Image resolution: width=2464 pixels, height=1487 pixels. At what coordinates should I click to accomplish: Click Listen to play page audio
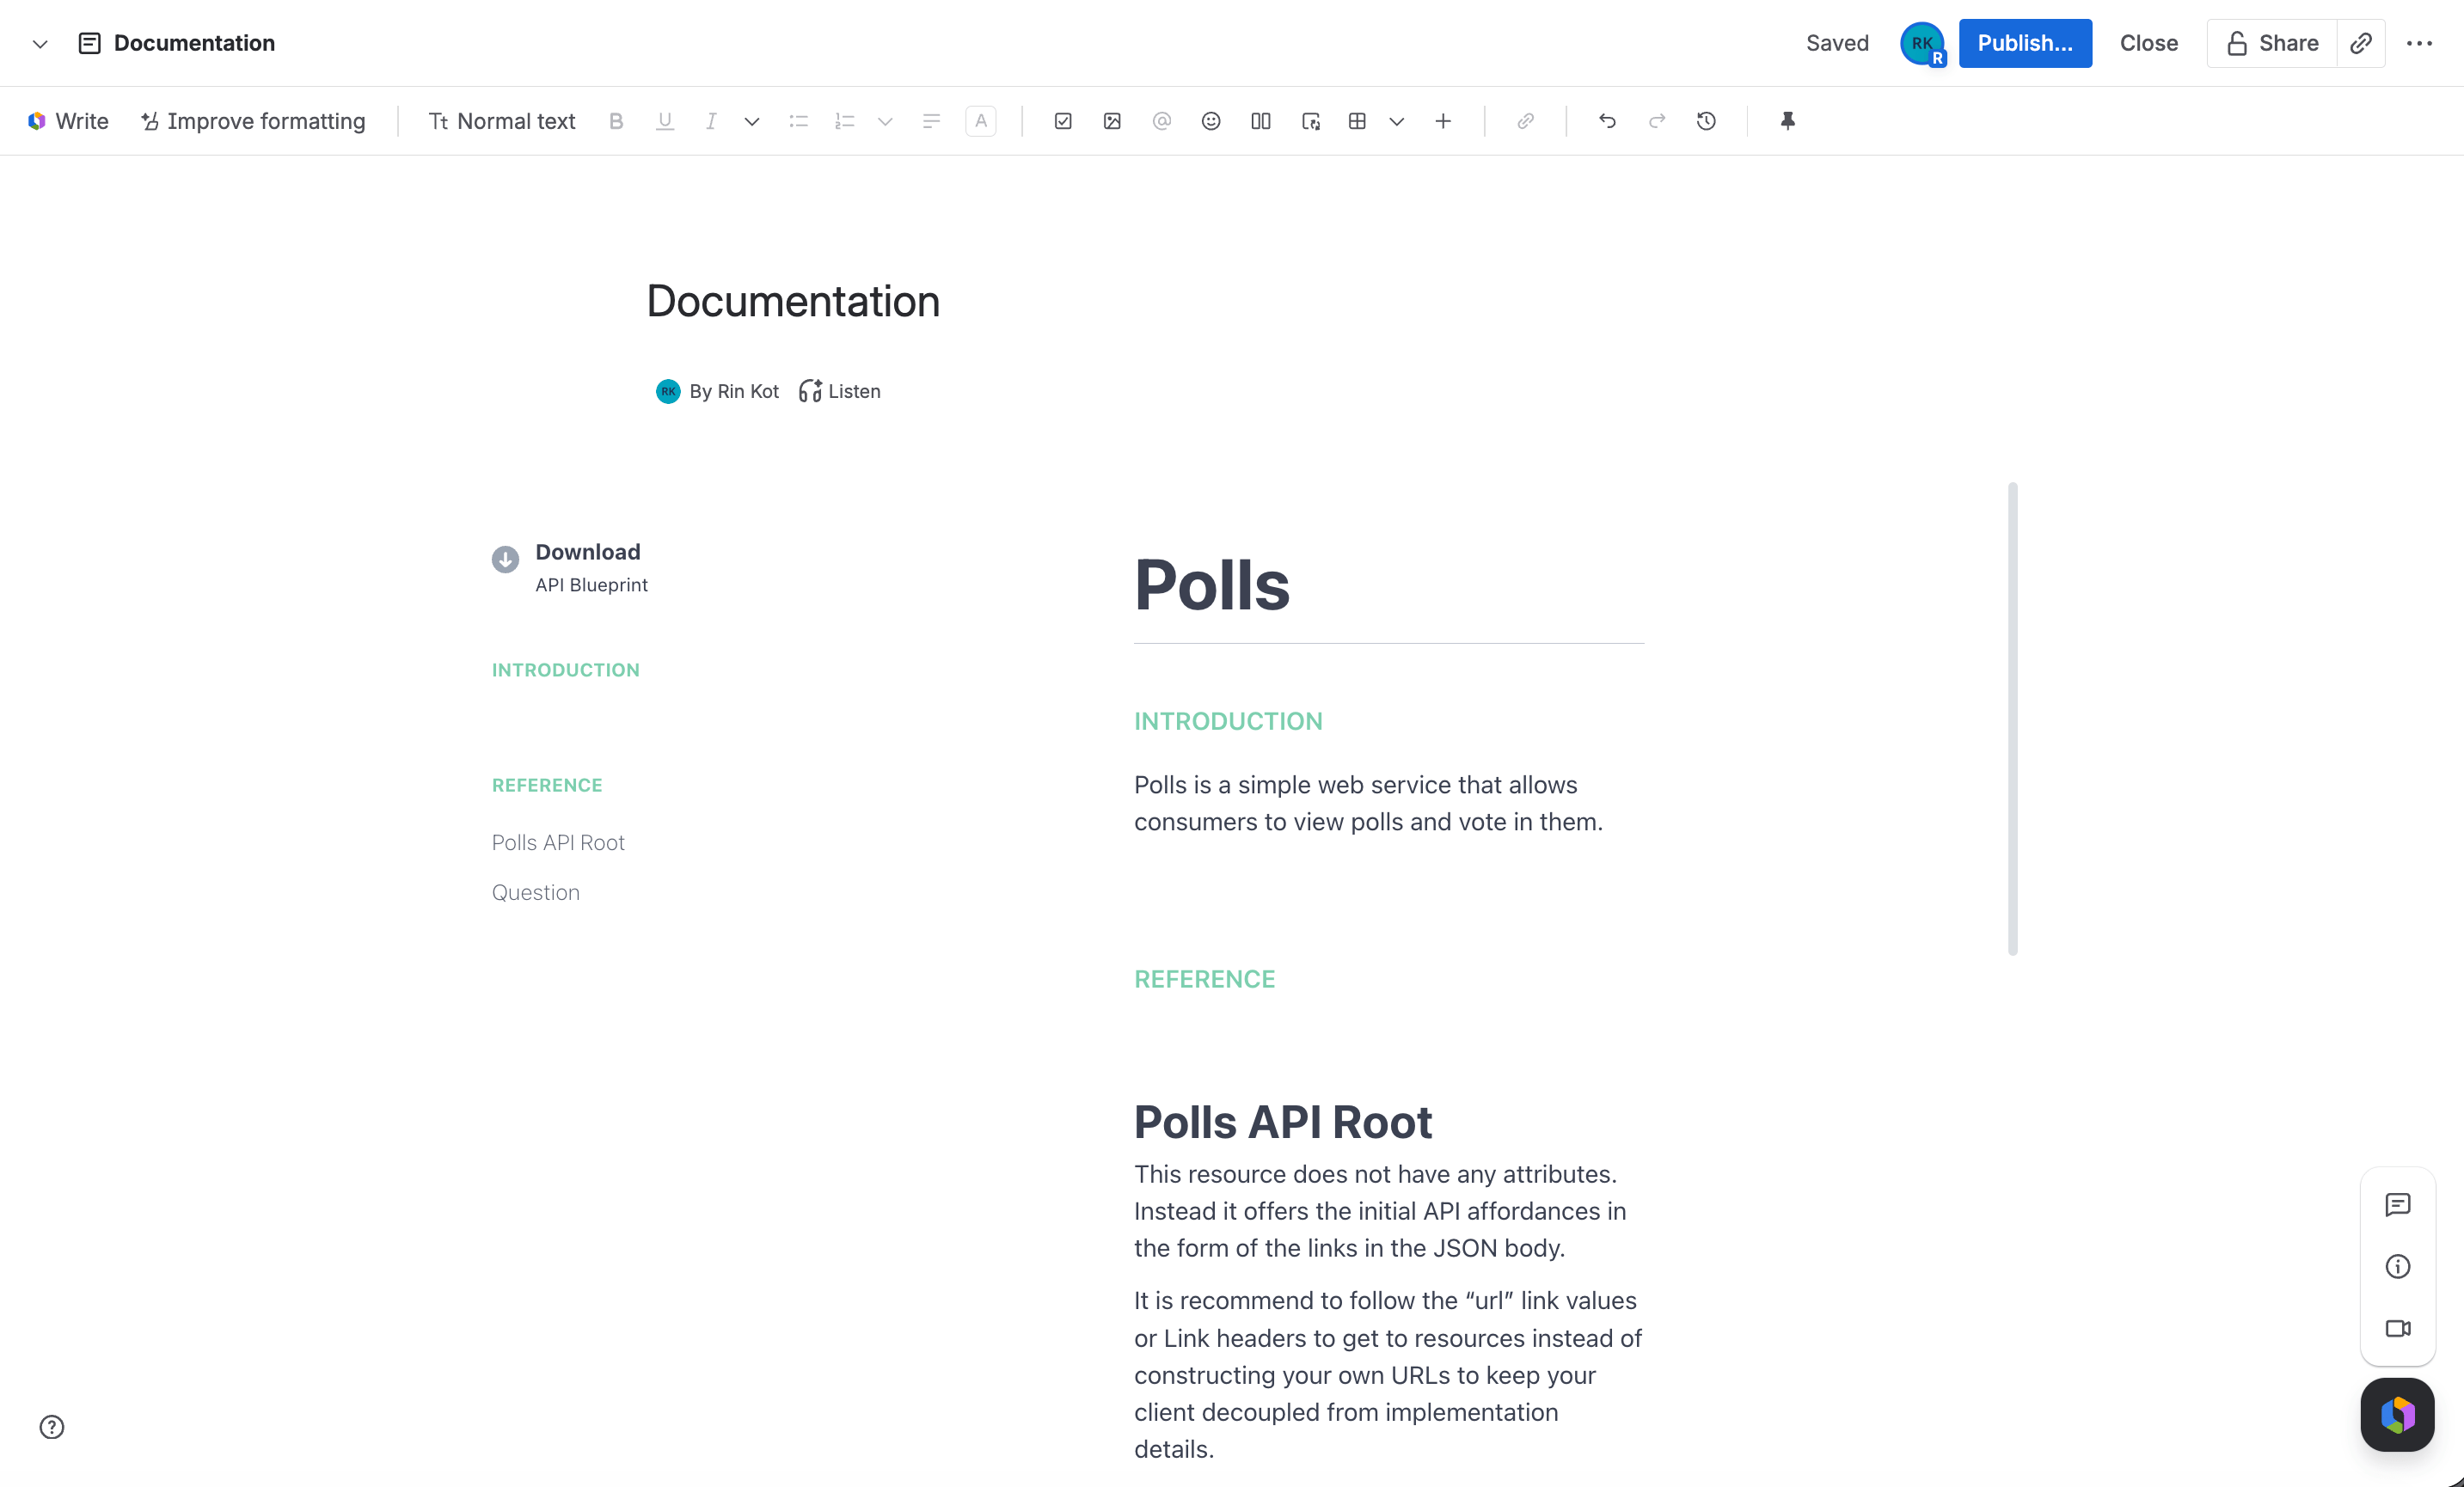[x=840, y=391]
